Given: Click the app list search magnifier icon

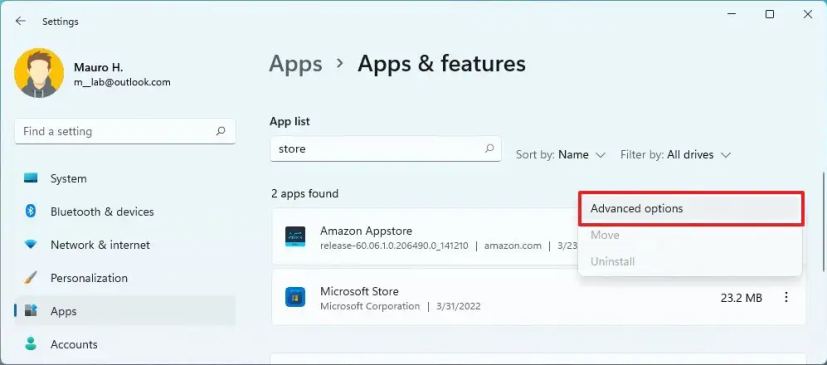Looking at the screenshot, I should coord(489,148).
